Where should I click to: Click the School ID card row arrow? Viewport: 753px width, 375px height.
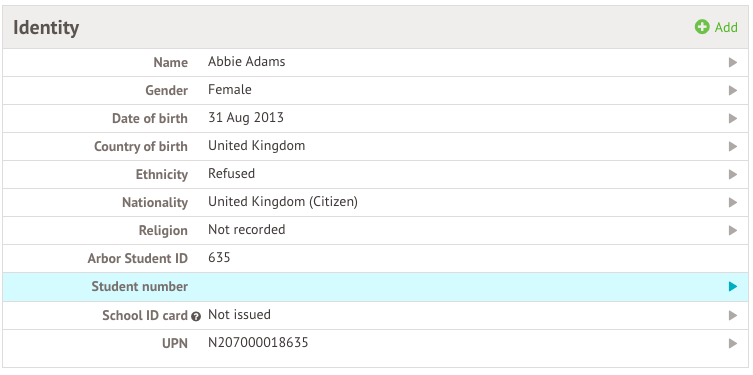coord(732,315)
